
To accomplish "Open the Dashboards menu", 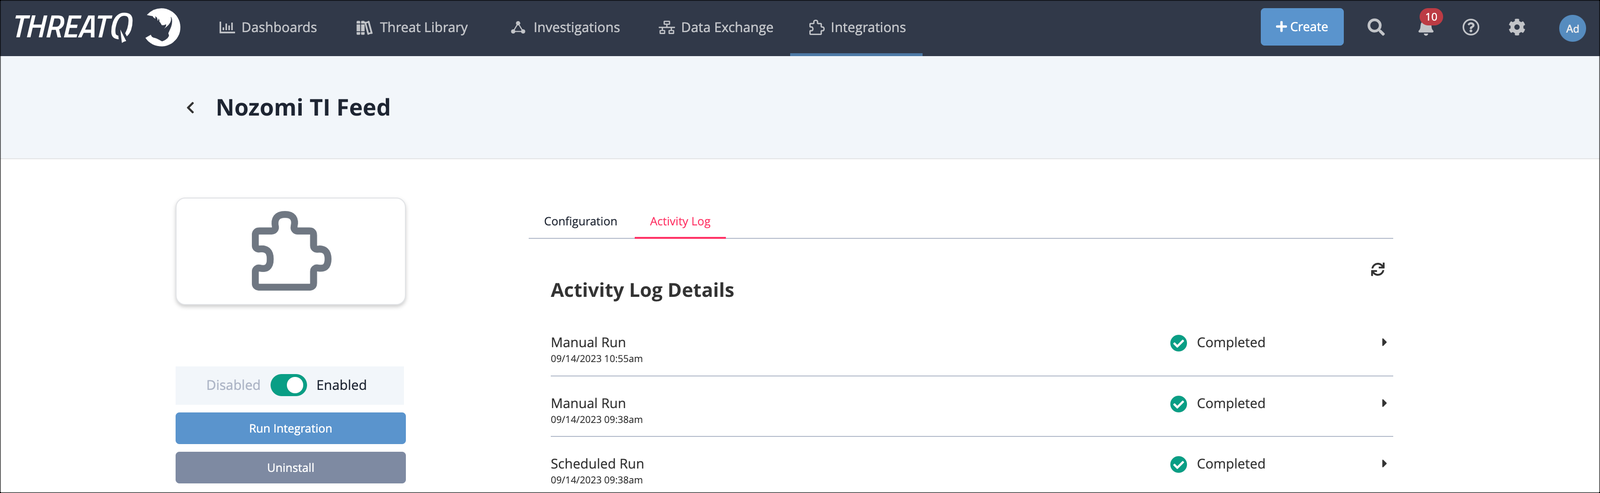I will click(268, 27).
